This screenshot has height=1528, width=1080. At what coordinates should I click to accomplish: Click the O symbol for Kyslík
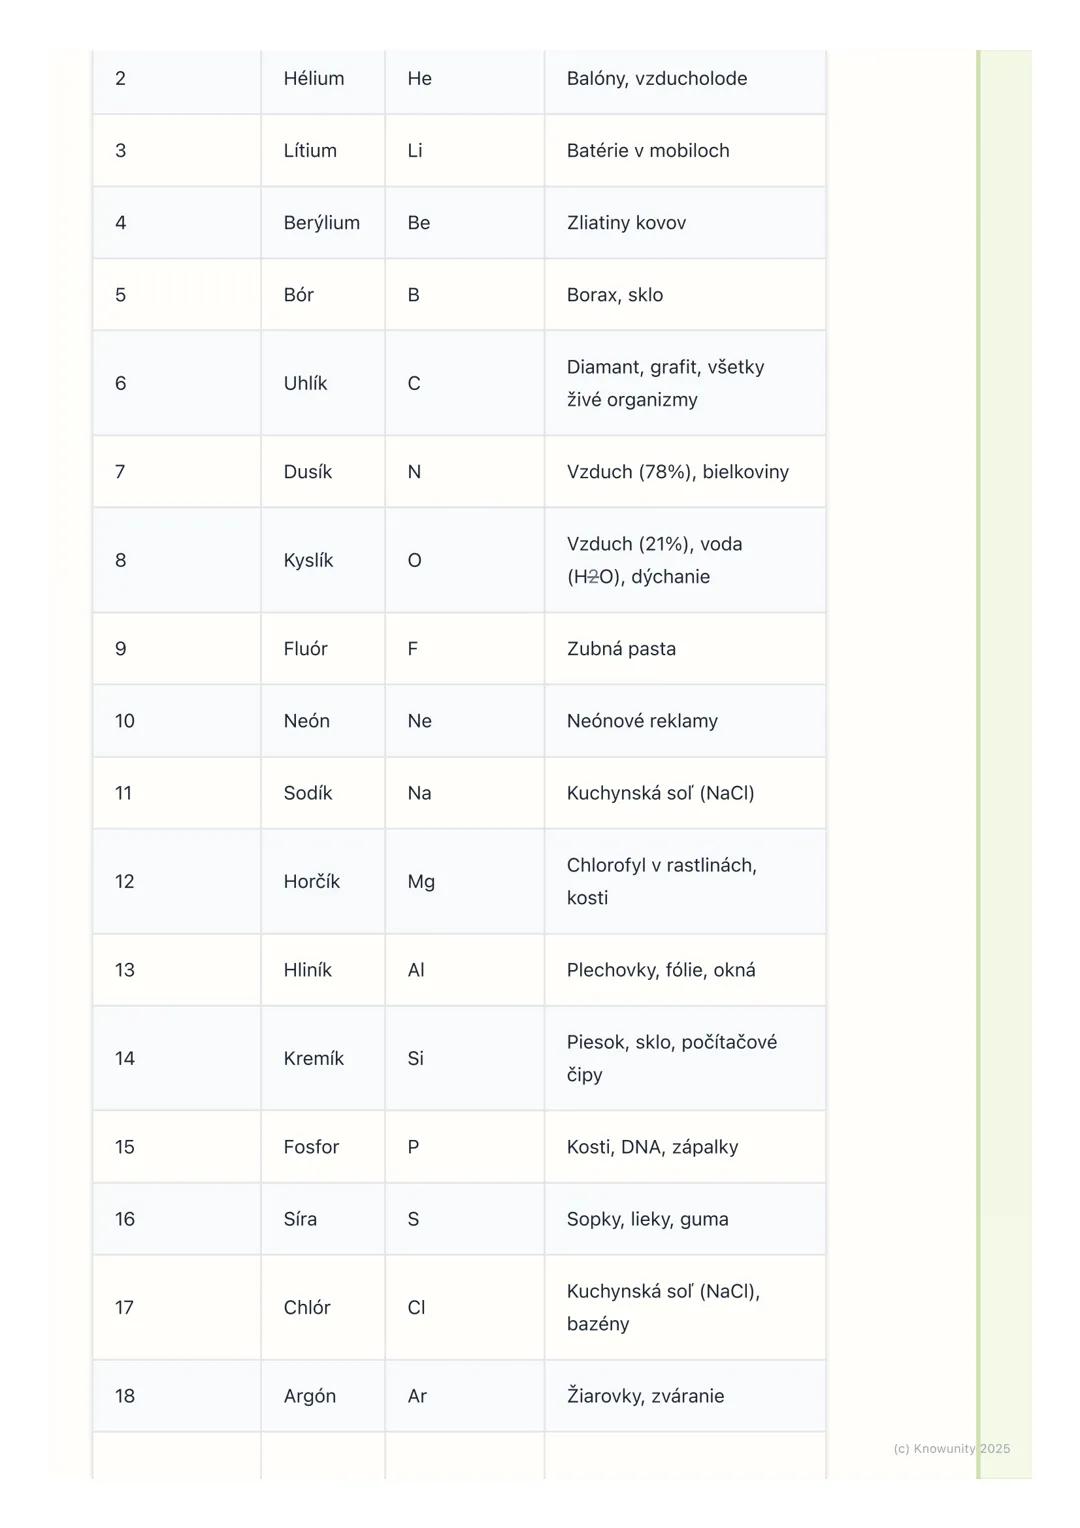pos(414,560)
